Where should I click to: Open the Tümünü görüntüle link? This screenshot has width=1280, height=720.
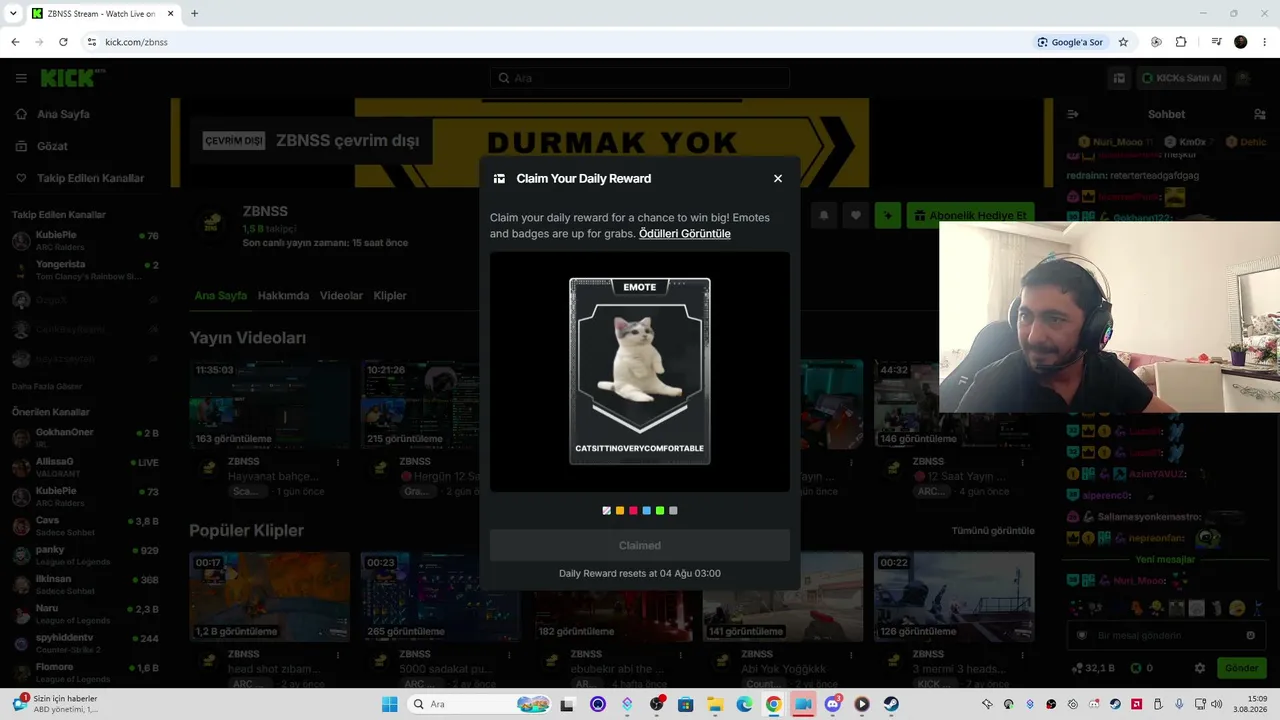[993, 531]
